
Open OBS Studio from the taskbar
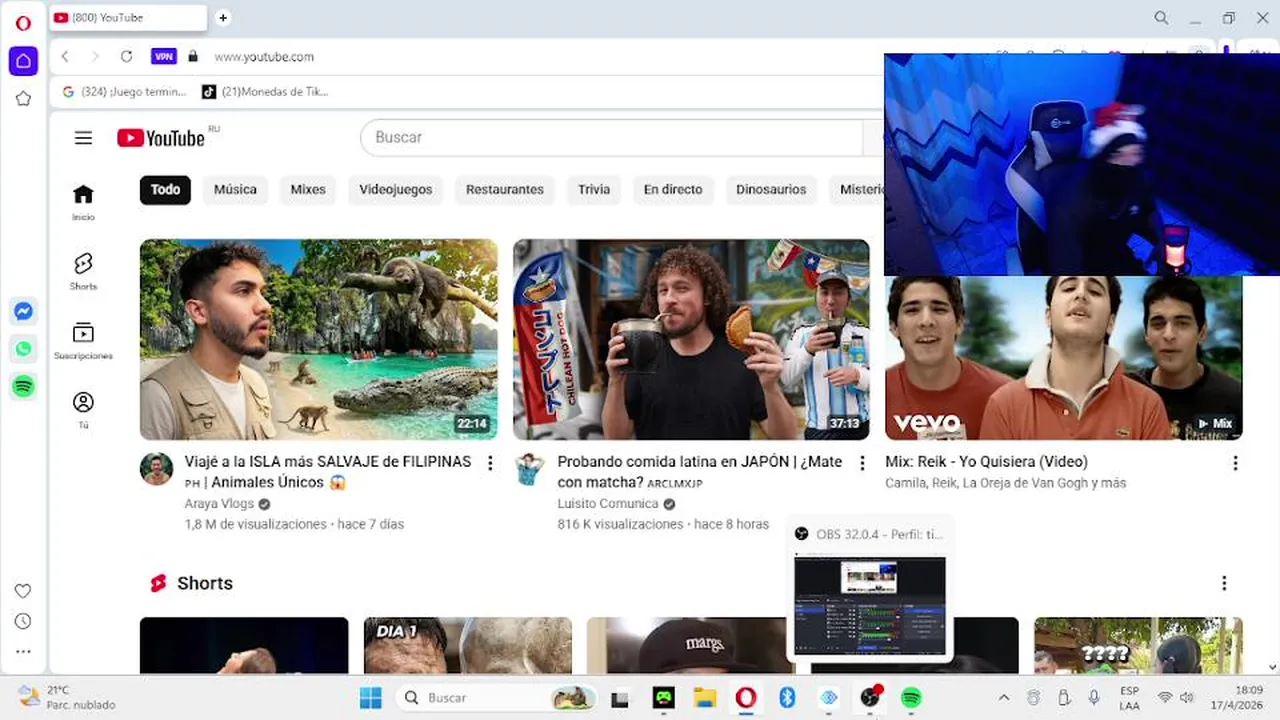pyautogui.click(x=871, y=698)
